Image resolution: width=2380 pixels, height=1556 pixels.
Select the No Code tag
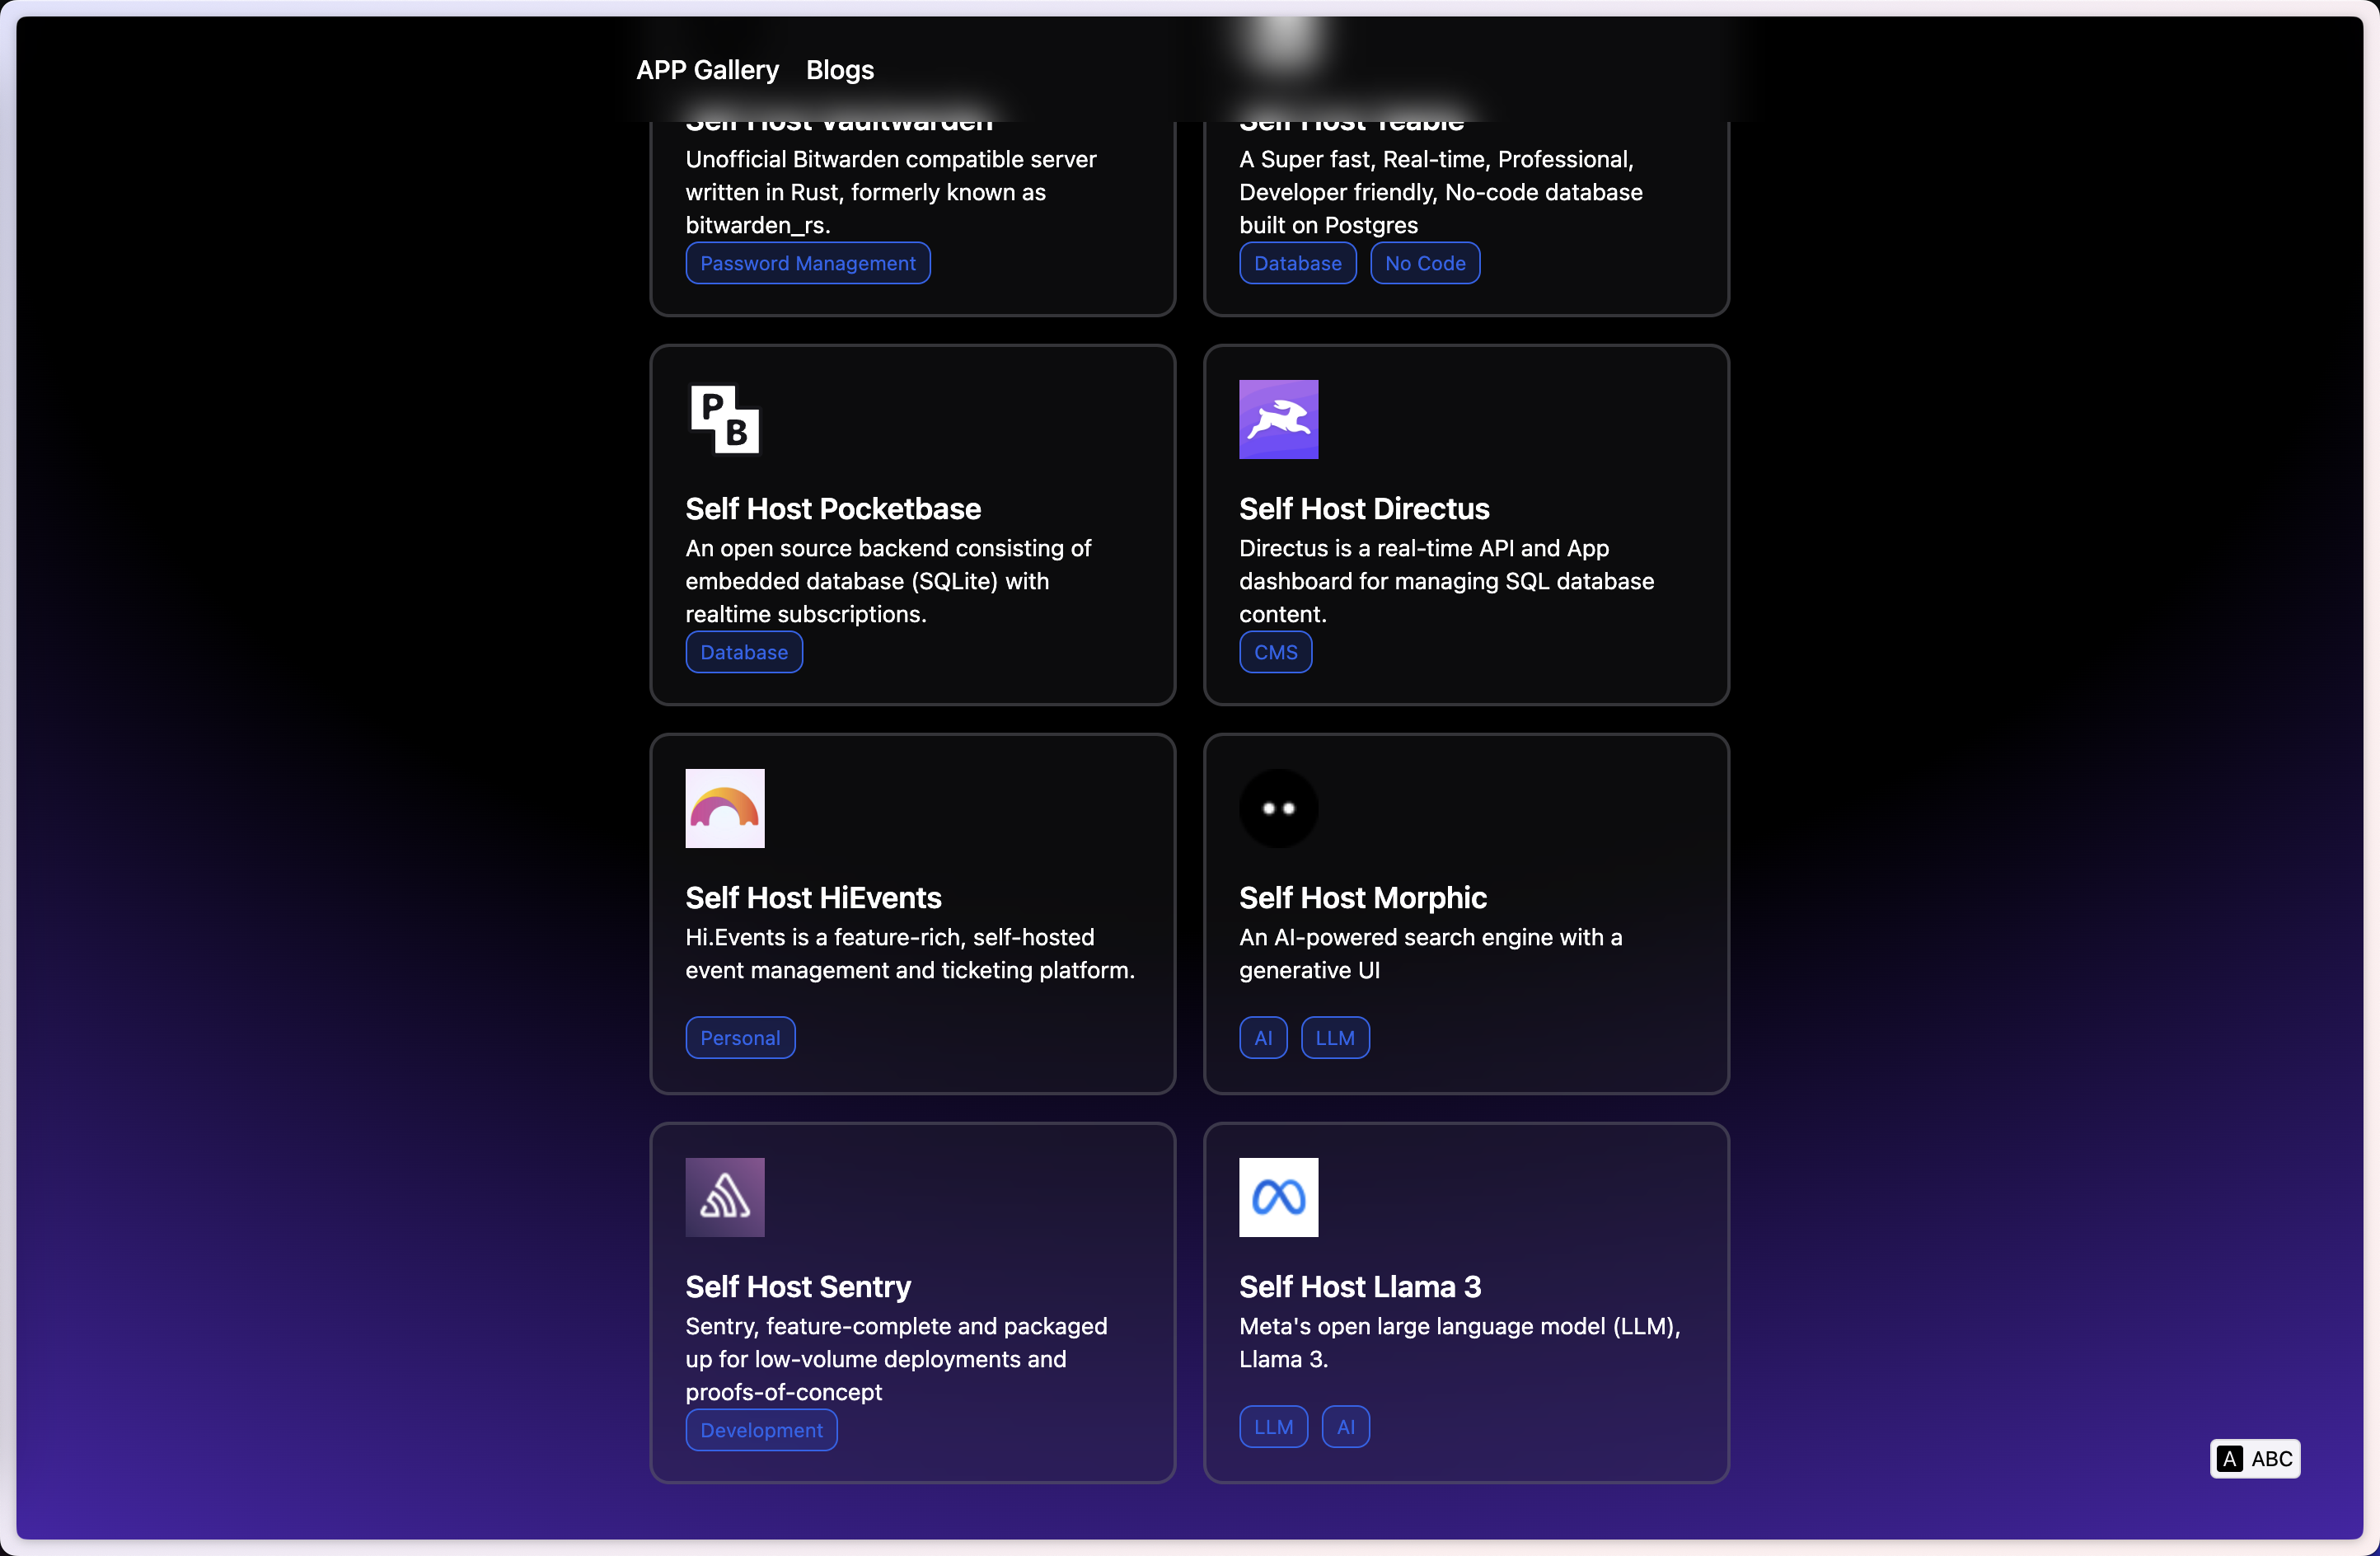tap(1425, 263)
